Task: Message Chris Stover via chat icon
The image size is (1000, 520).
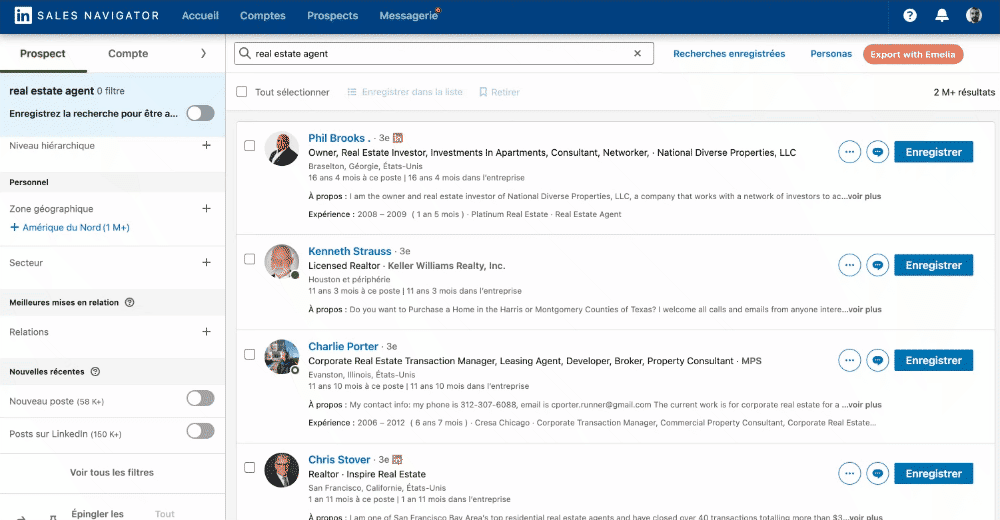Action: 878,473
